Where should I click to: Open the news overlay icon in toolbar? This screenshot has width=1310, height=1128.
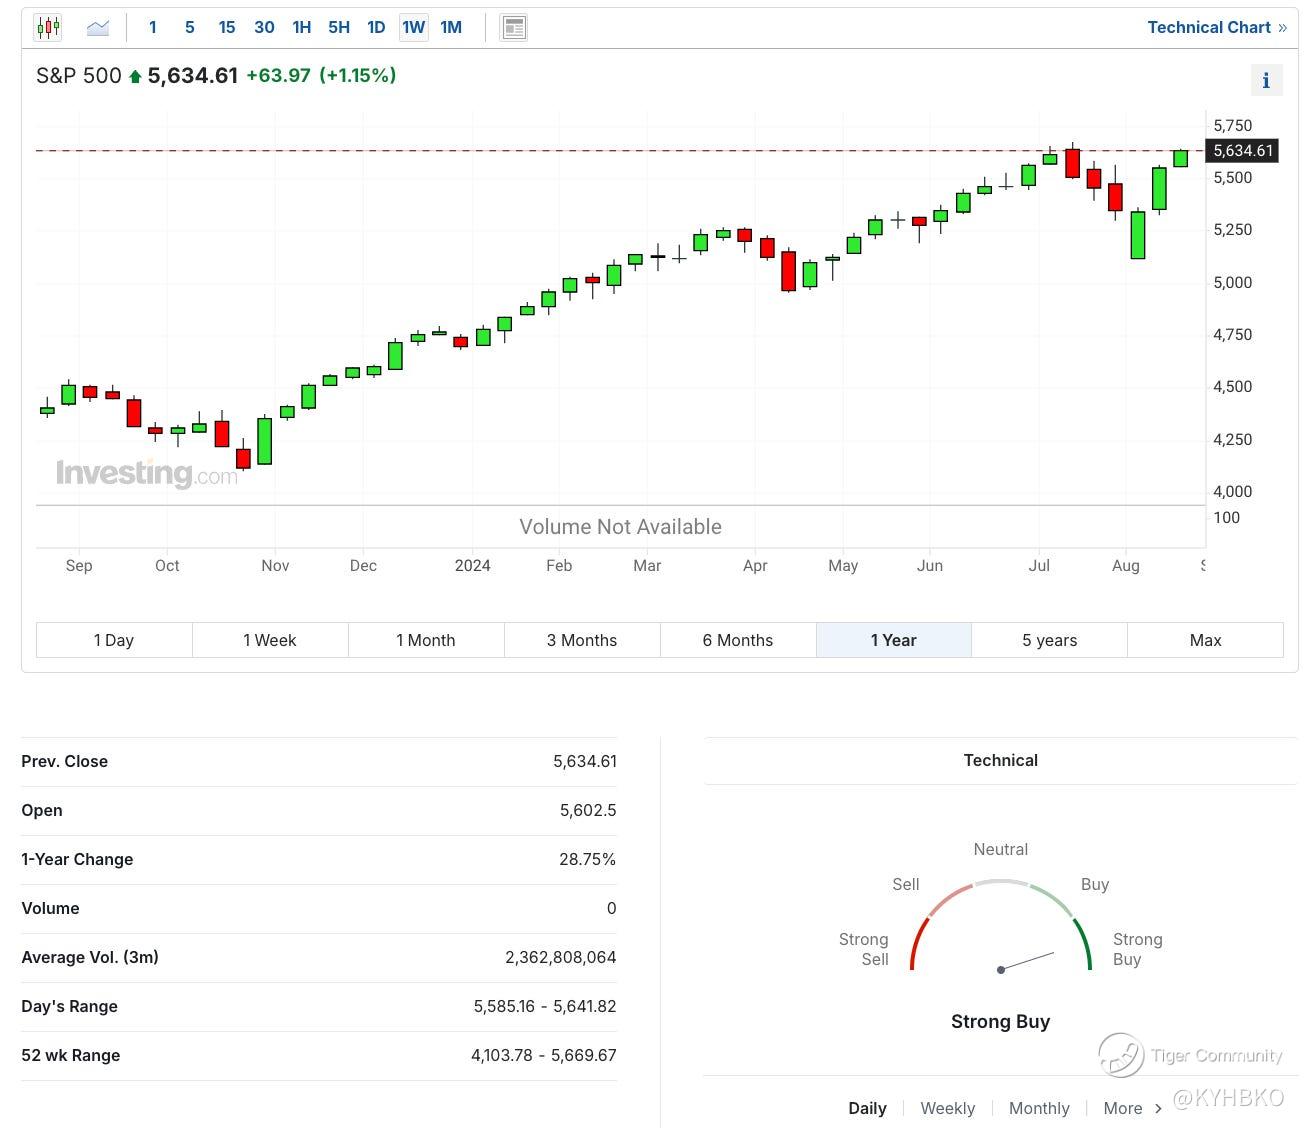pos(514,27)
